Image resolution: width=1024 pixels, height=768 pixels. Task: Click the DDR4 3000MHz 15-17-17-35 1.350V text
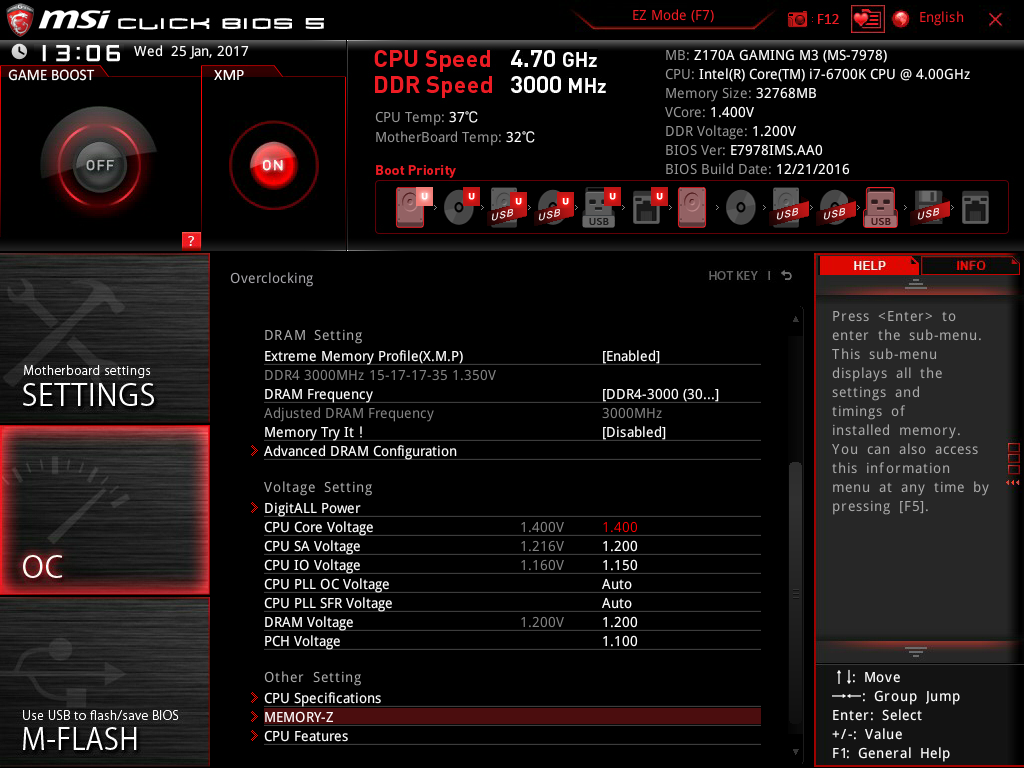pyautogui.click(x=379, y=375)
